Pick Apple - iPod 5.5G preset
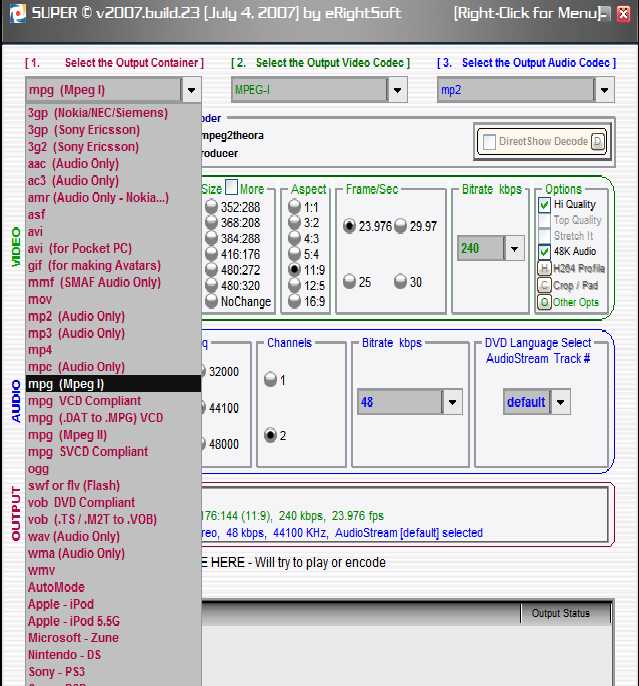The width and height of the screenshot is (639, 686). click(x=113, y=621)
